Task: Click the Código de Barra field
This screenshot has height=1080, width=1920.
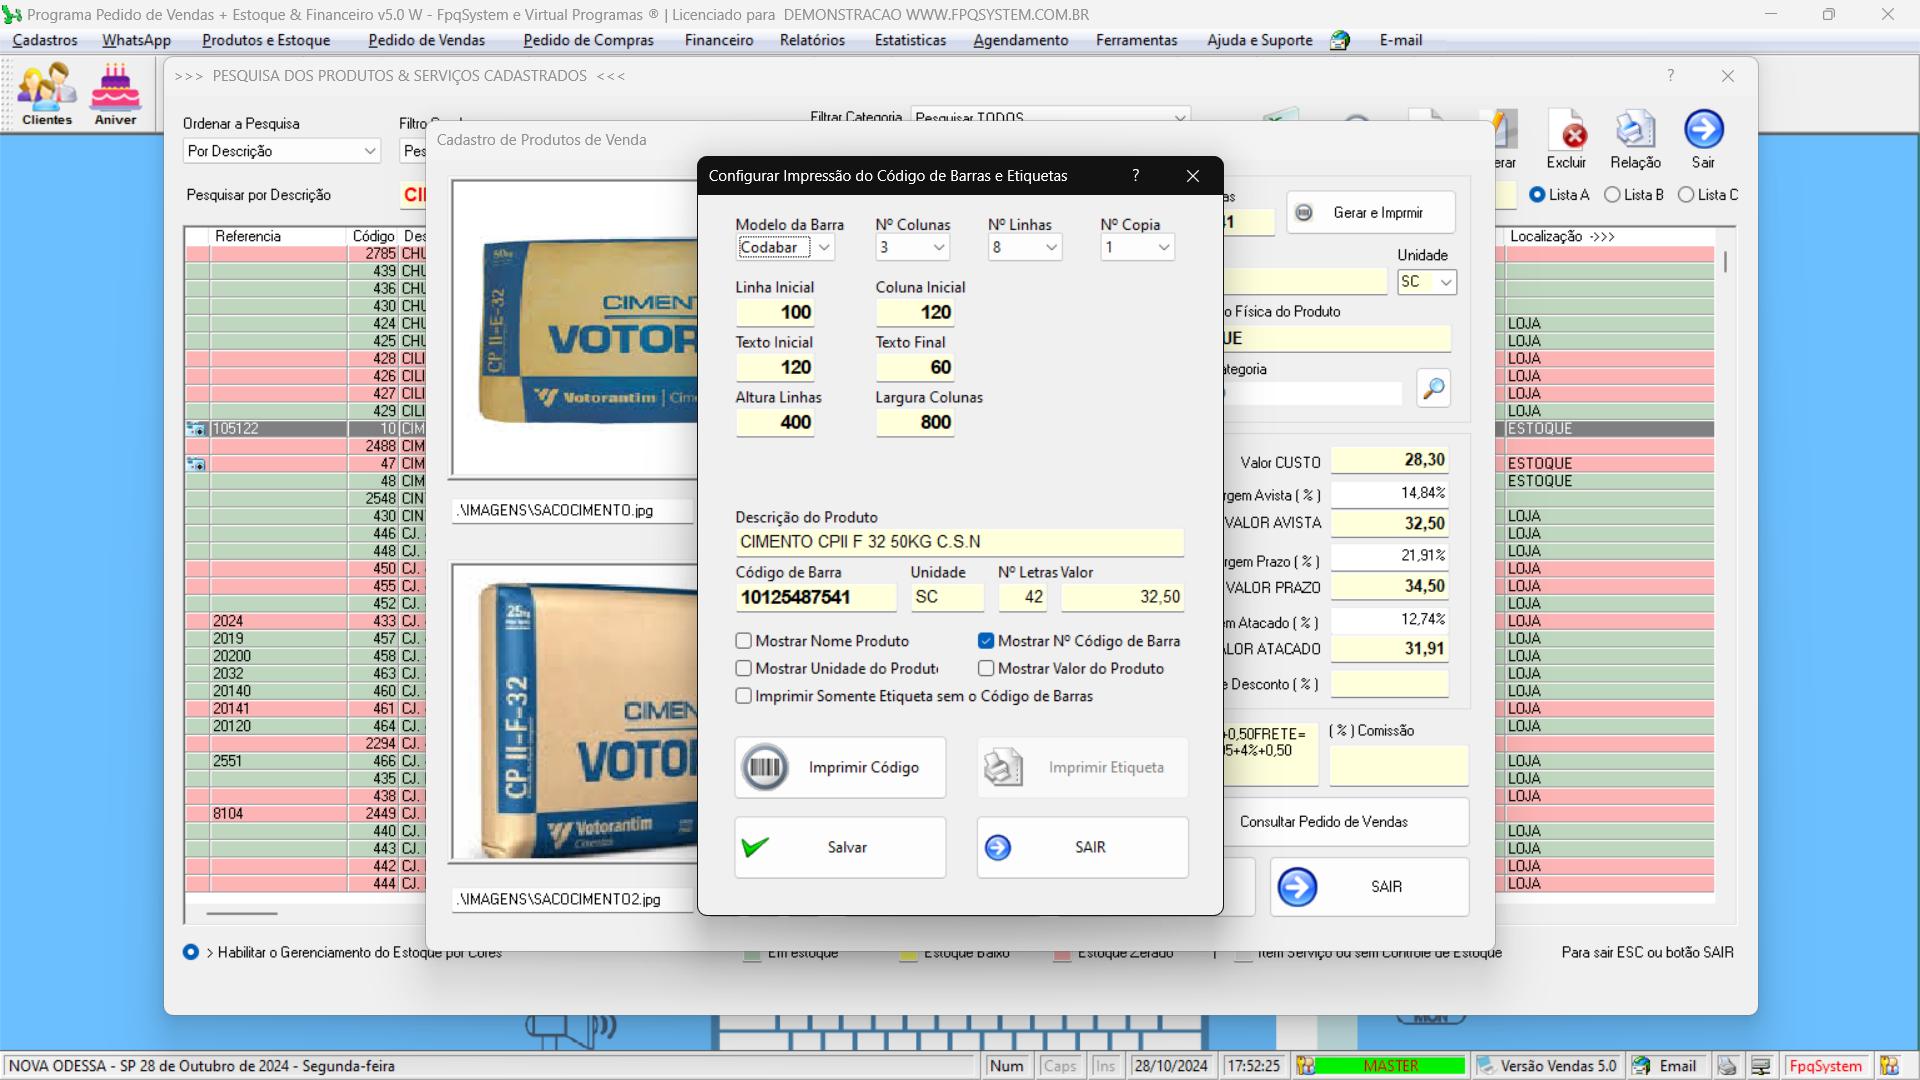Action: [x=816, y=597]
